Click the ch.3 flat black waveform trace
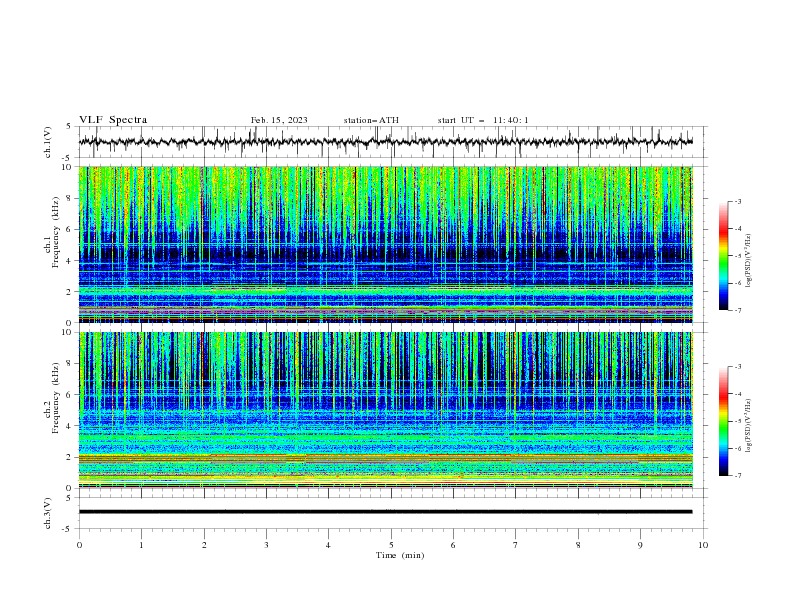Image resolution: width=792 pixels, height=612 pixels. click(385, 512)
